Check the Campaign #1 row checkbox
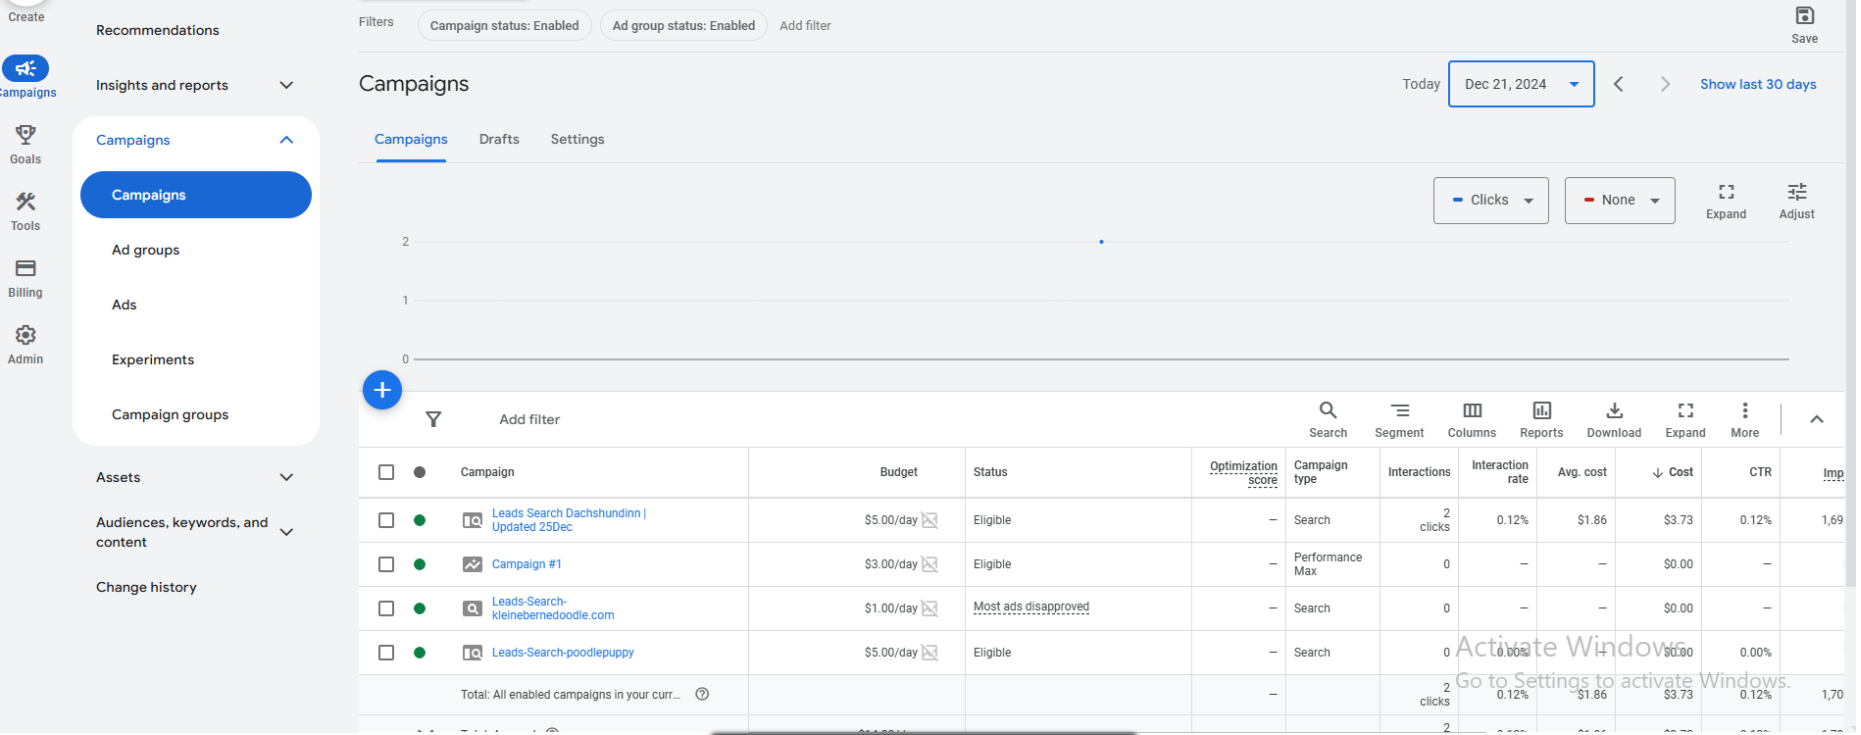1861x735 pixels. pyautogui.click(x=386, y=564)
